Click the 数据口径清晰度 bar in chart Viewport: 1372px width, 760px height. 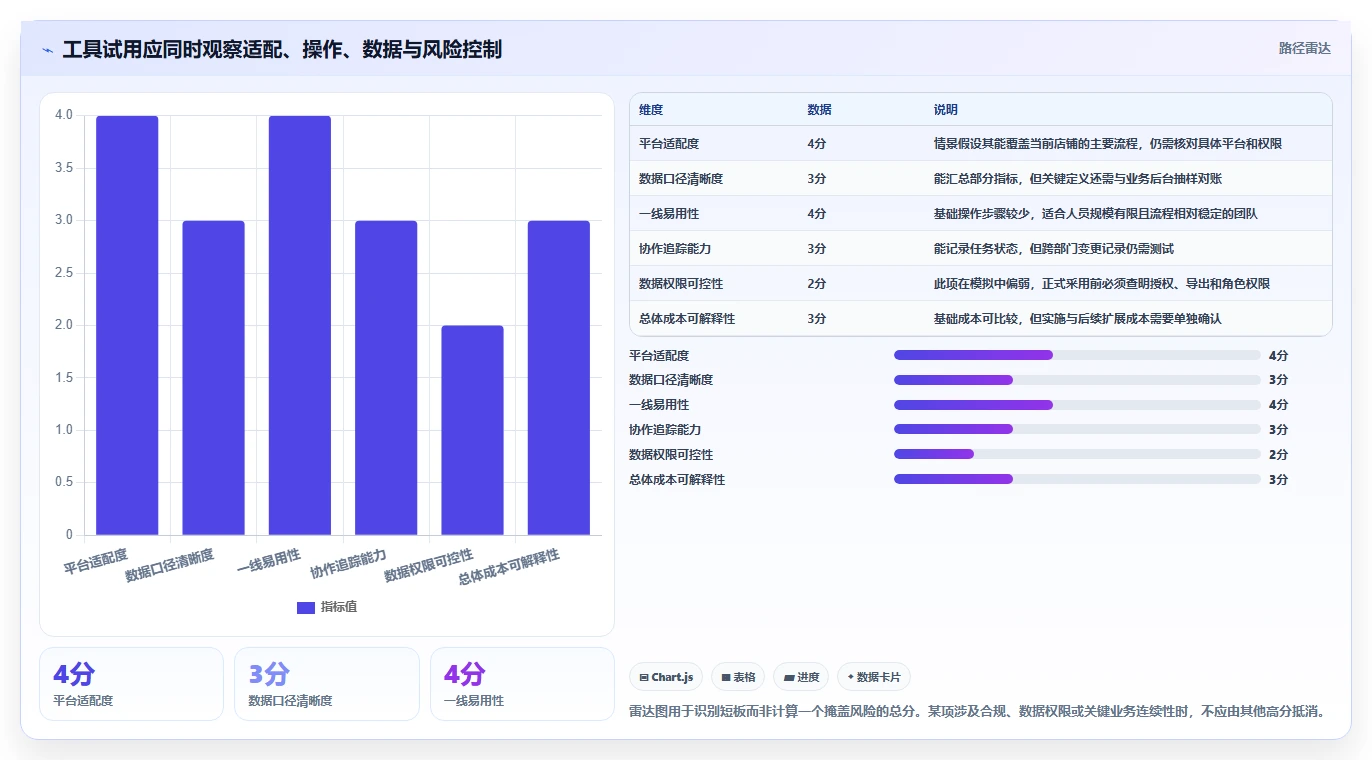click(x=213, y=378)
